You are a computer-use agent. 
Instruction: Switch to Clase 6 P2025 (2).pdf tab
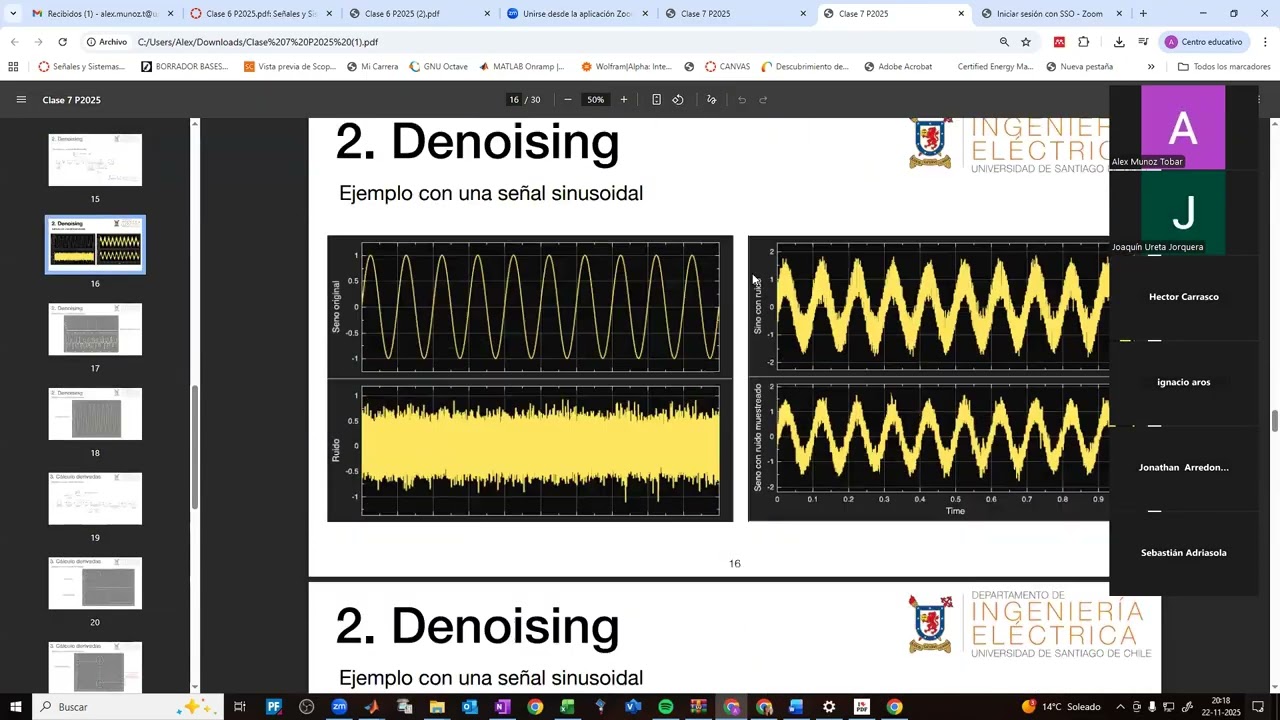(418, 14)
